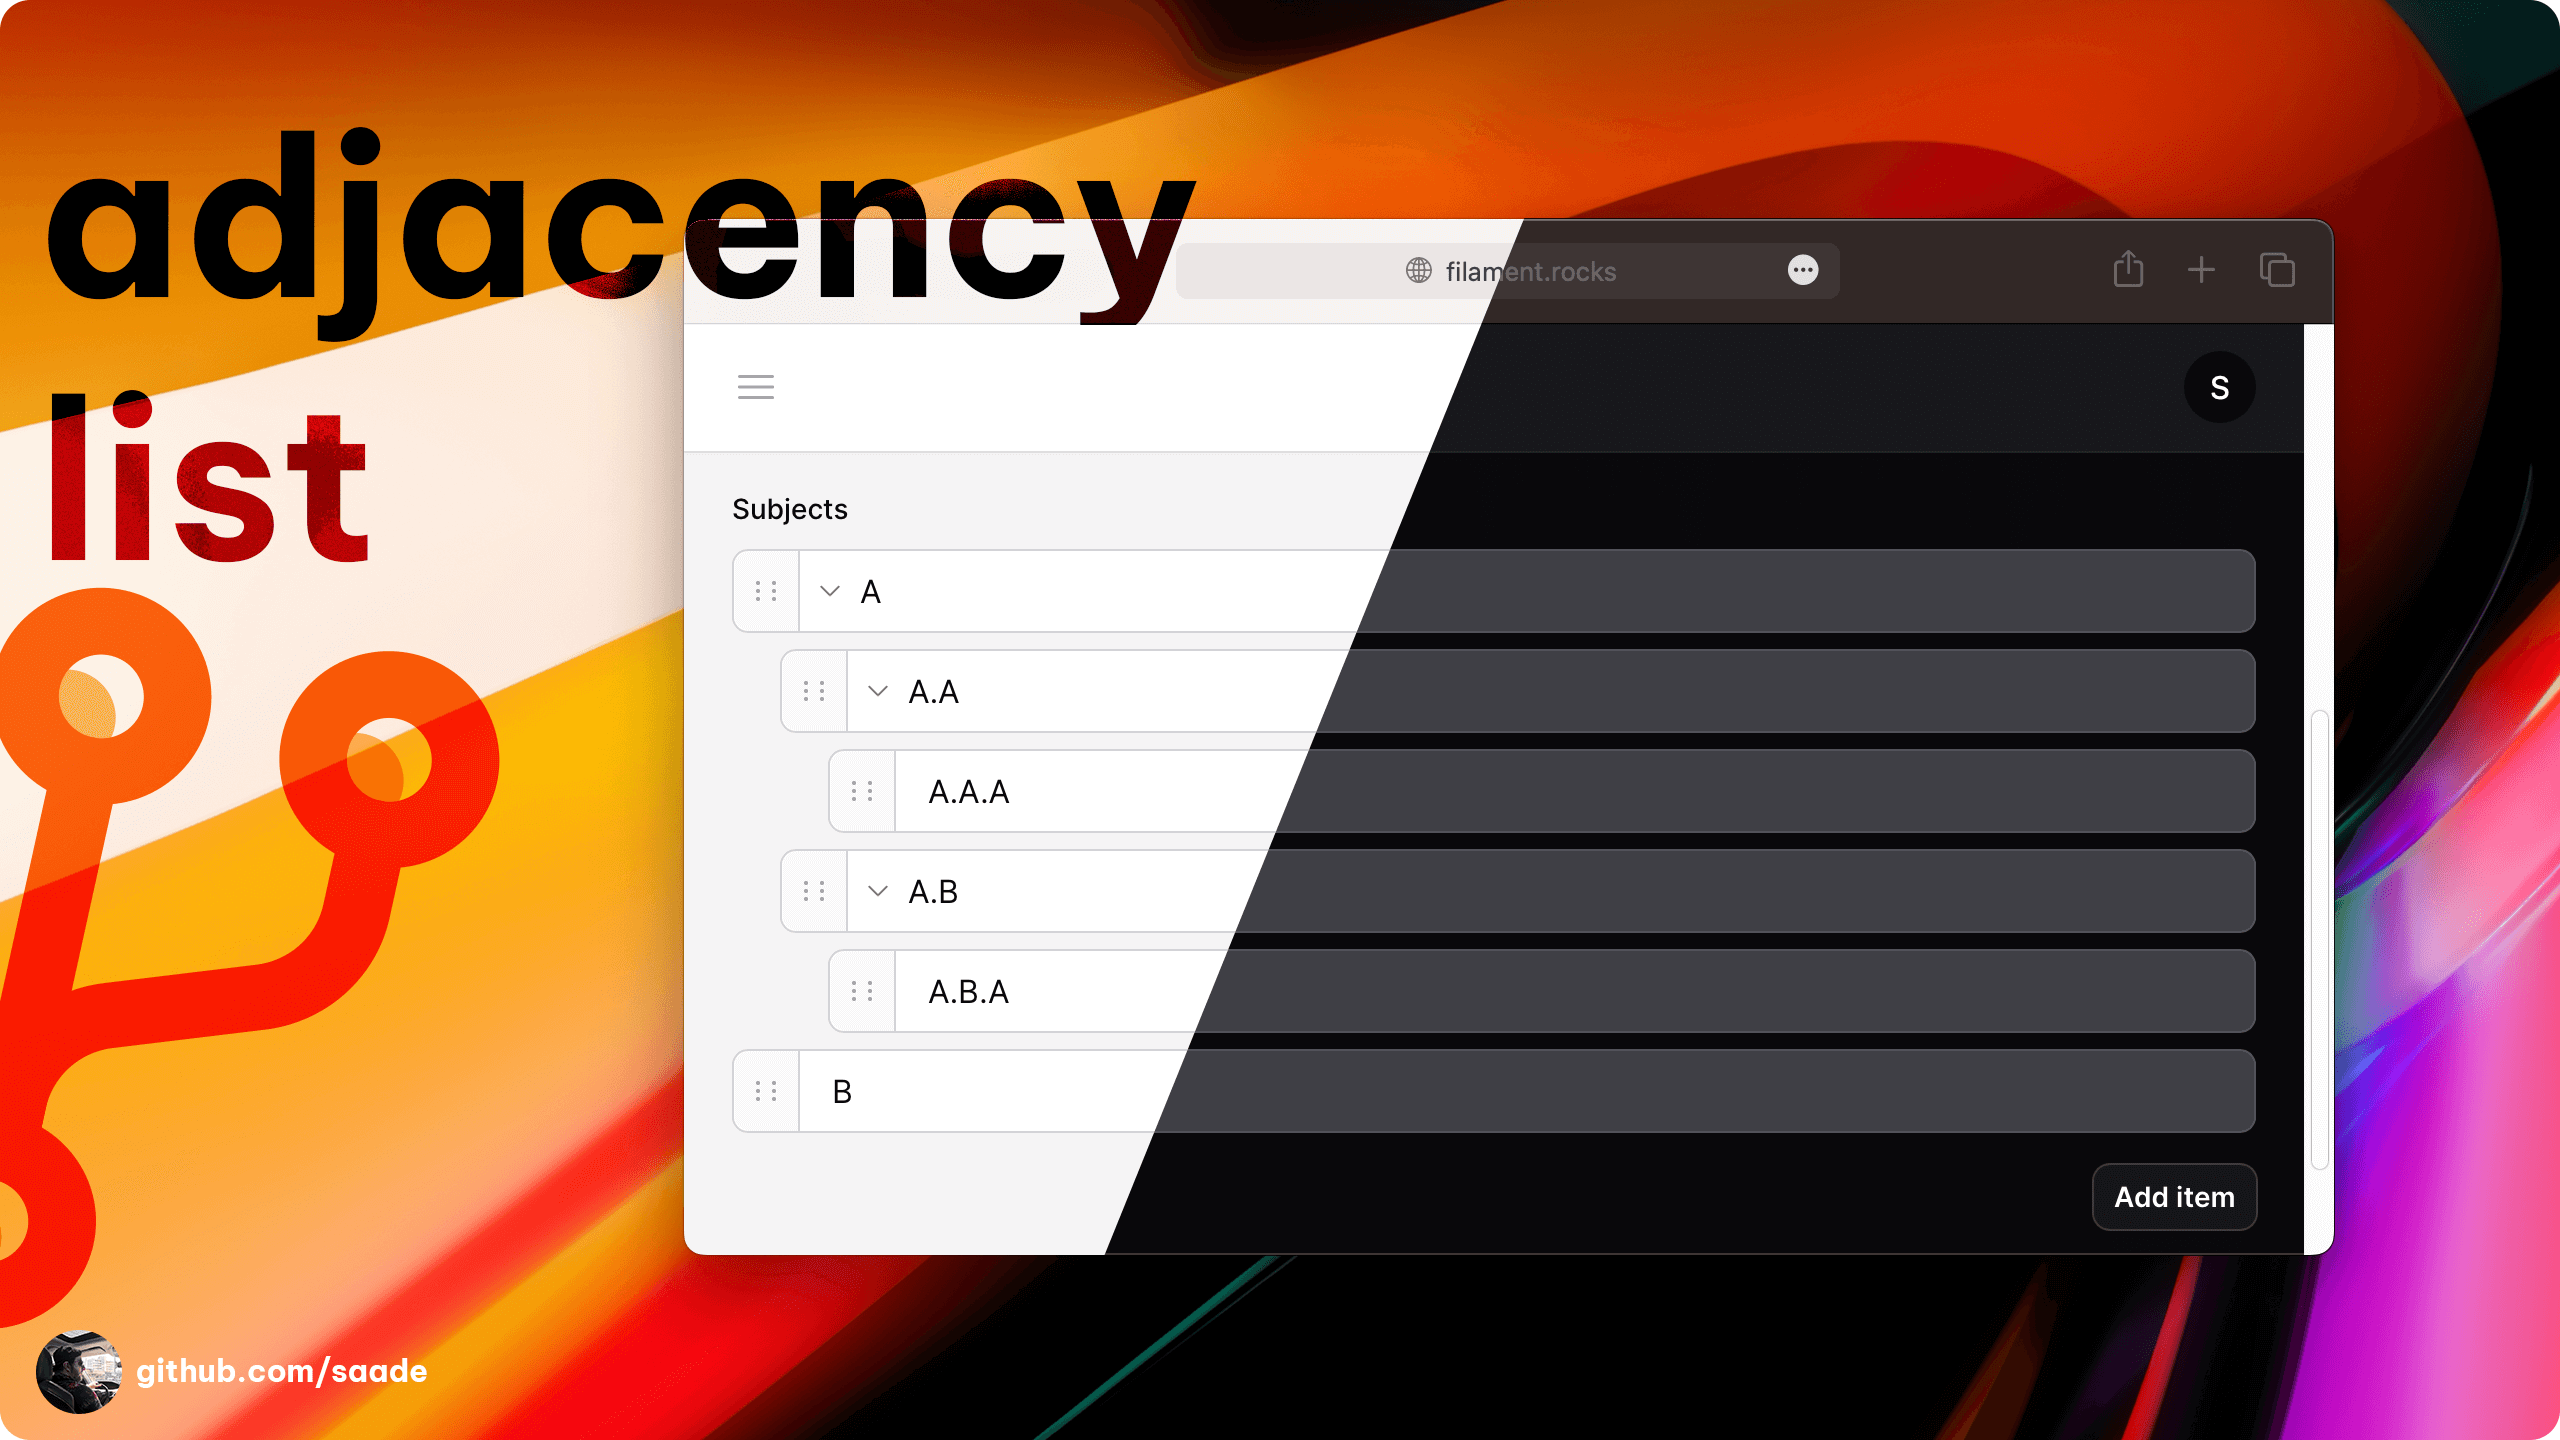Click the Add item button
Screen dimensions: 2560x1440
[x=2175, y=1196]
